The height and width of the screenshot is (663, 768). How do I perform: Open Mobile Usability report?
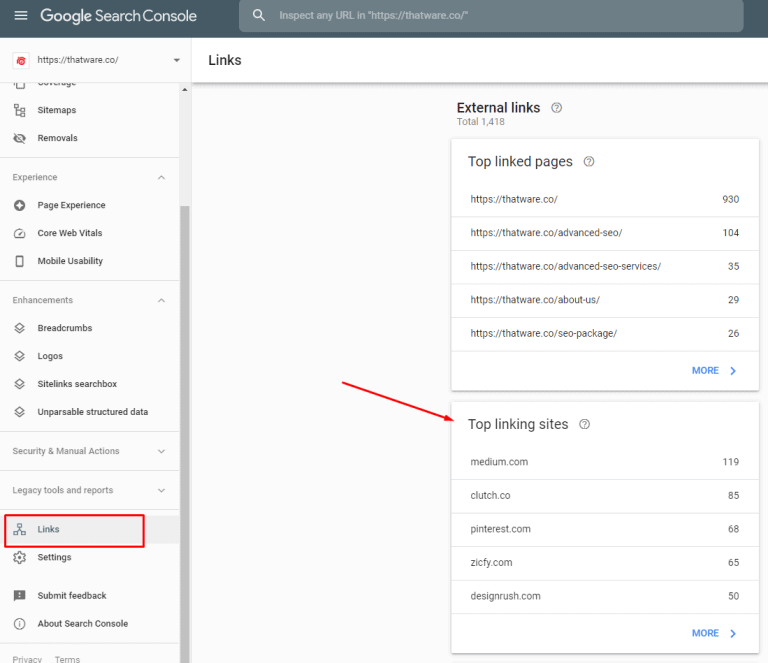click(70, 261)
